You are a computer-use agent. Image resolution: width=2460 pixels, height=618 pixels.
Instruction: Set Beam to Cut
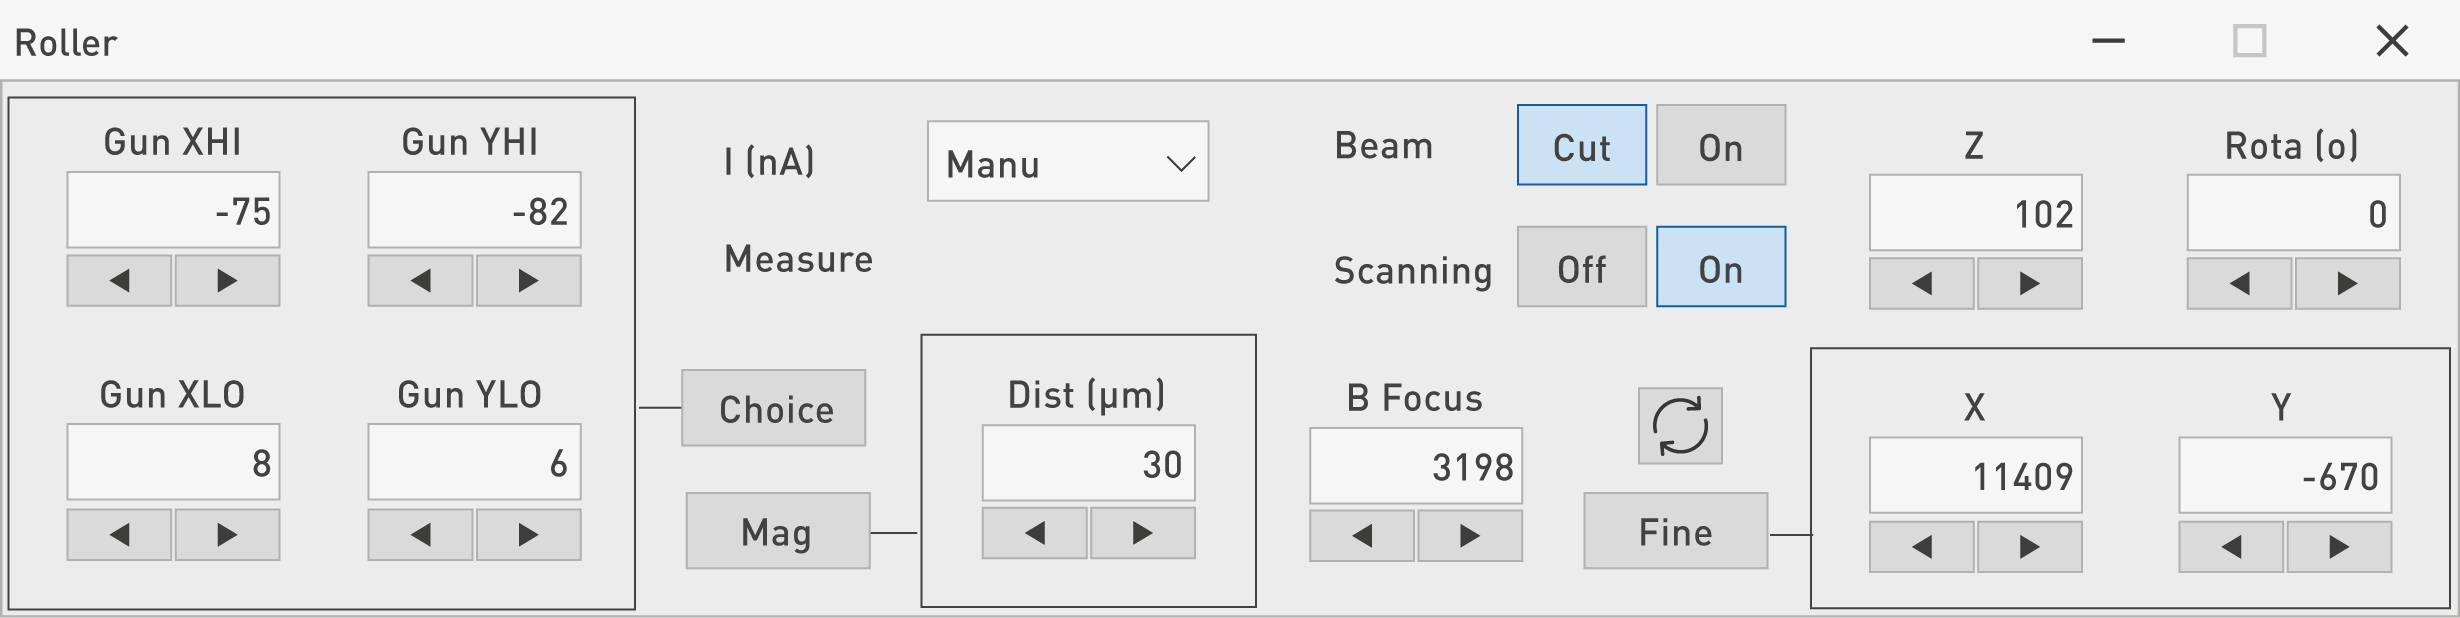coord(1581,146)
